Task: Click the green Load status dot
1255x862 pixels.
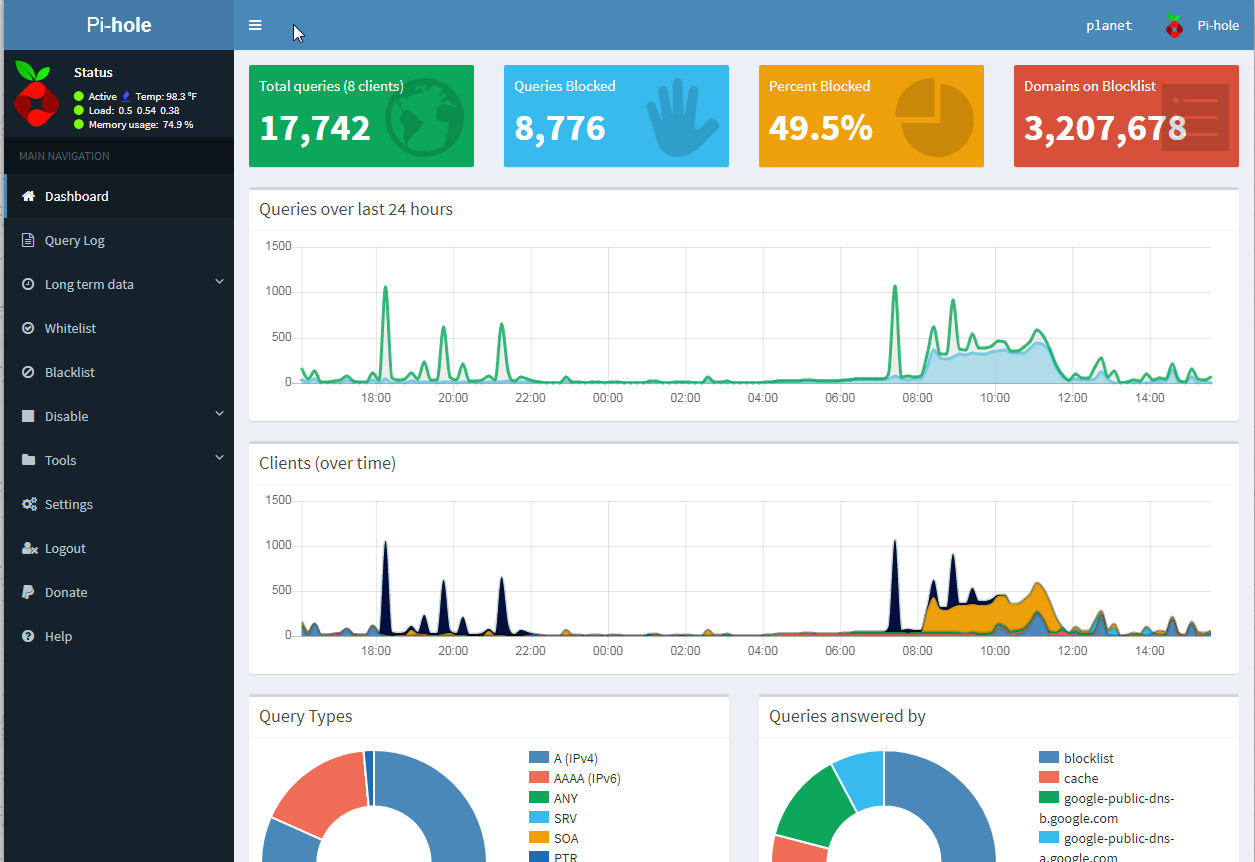Action: pyautogui.click(x=79, y=110)
